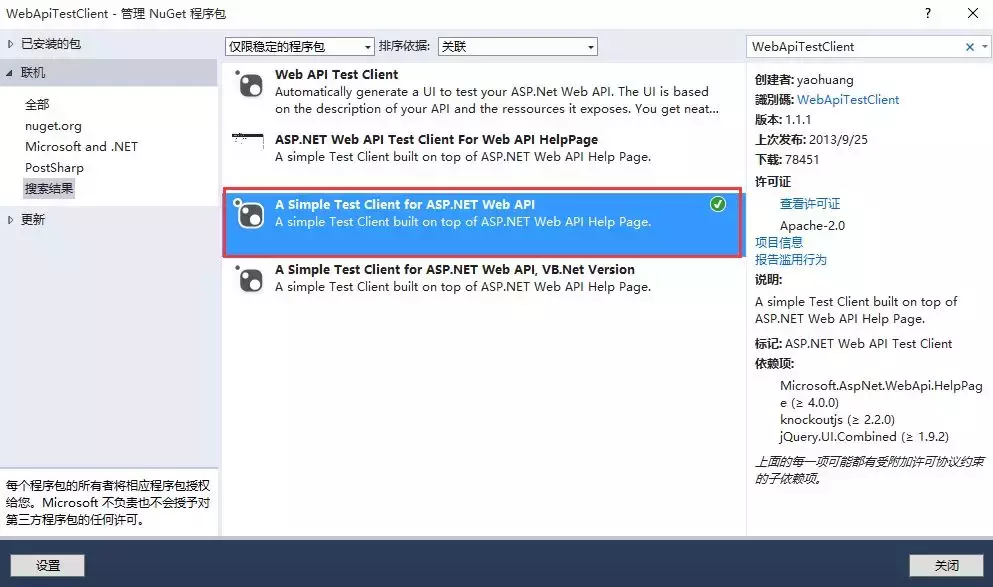
Task: Open the WebApiTestClient identifier link
Action: tap(847, 99)
